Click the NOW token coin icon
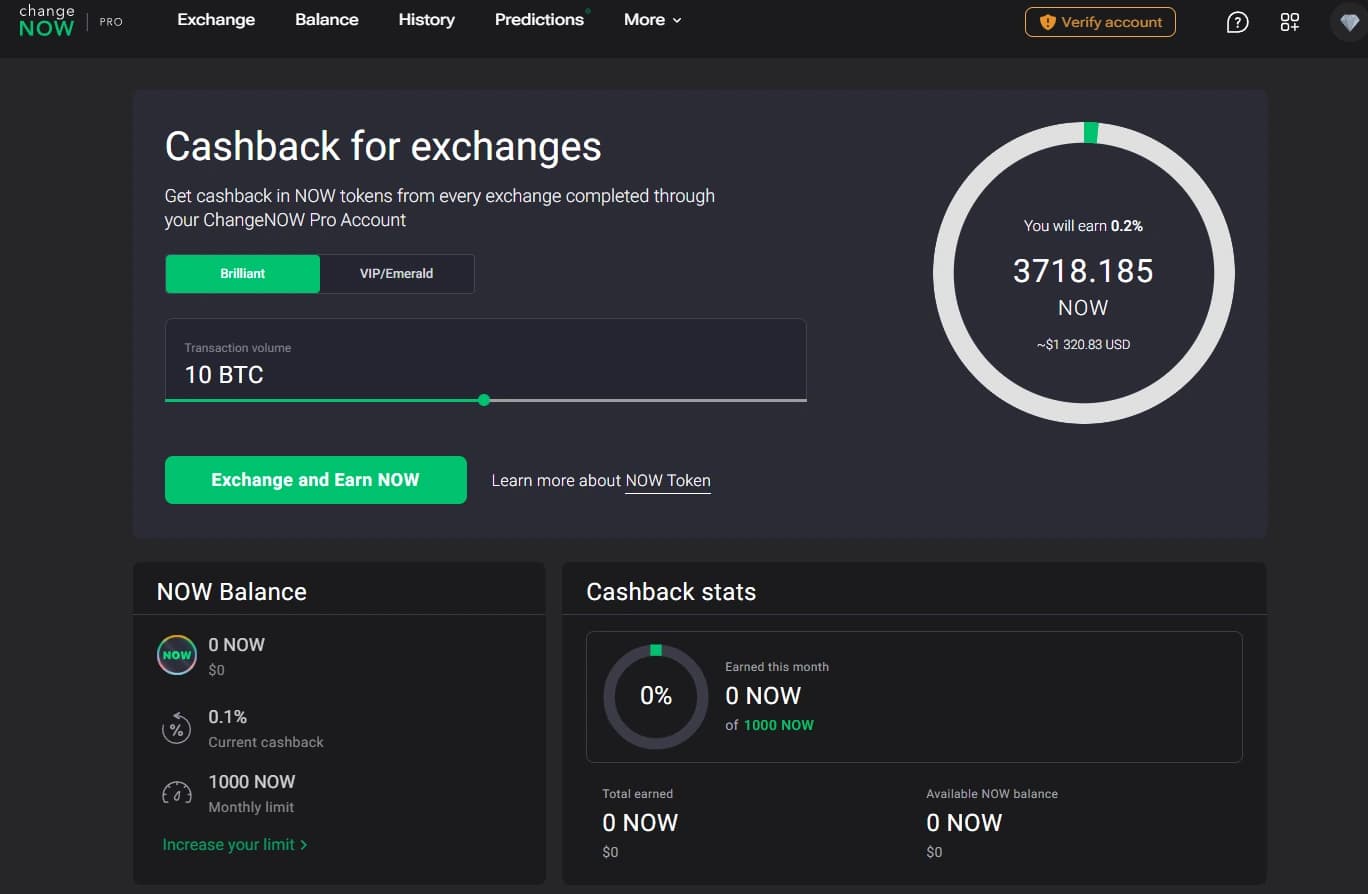 [177, 655]
